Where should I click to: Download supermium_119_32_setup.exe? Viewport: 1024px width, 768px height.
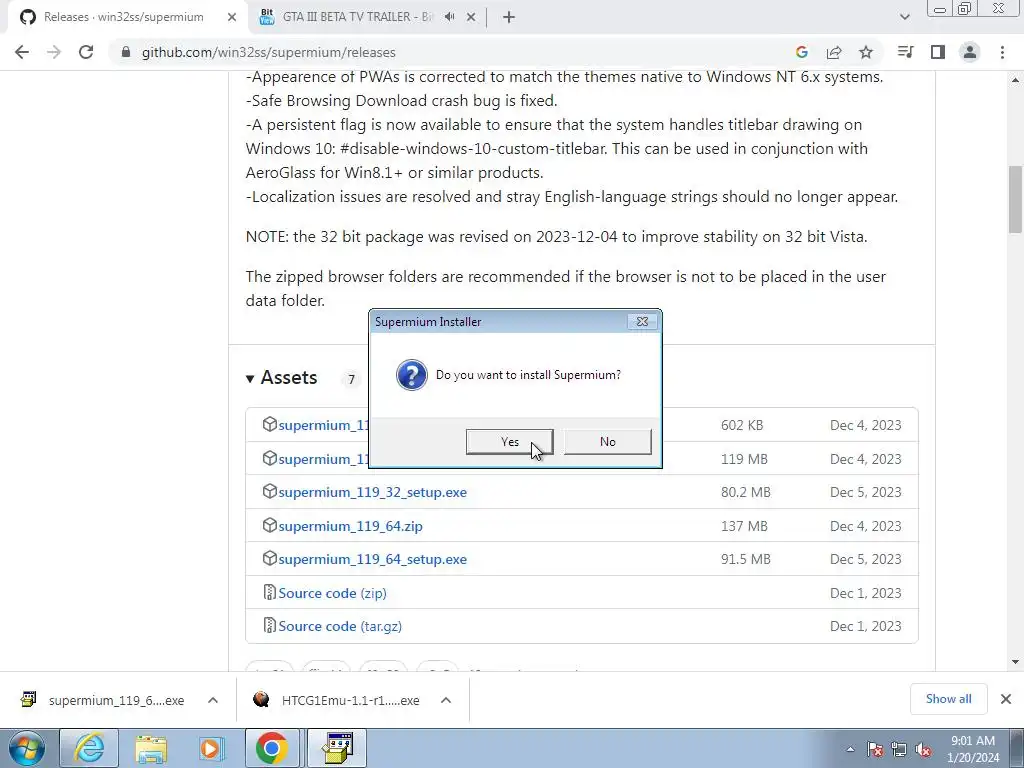click(372, 492)
